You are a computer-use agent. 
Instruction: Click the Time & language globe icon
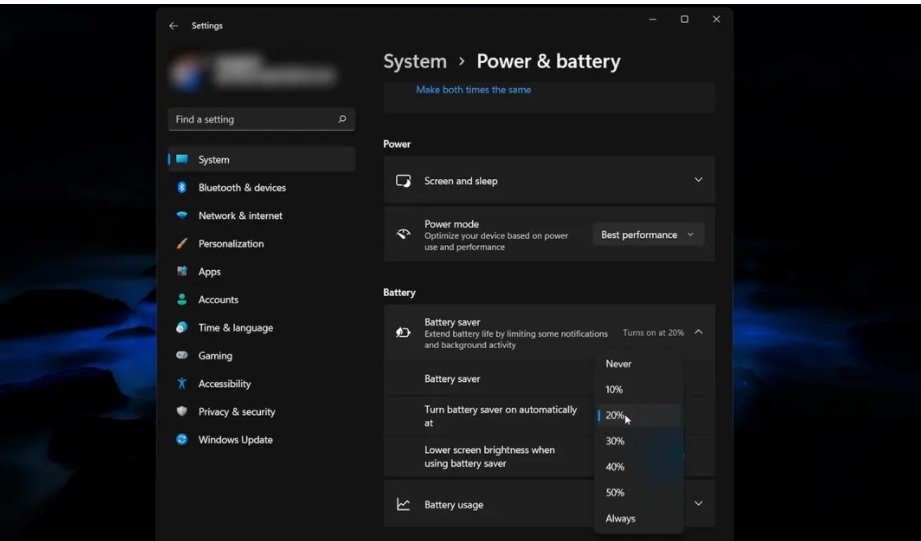point(182,327)
